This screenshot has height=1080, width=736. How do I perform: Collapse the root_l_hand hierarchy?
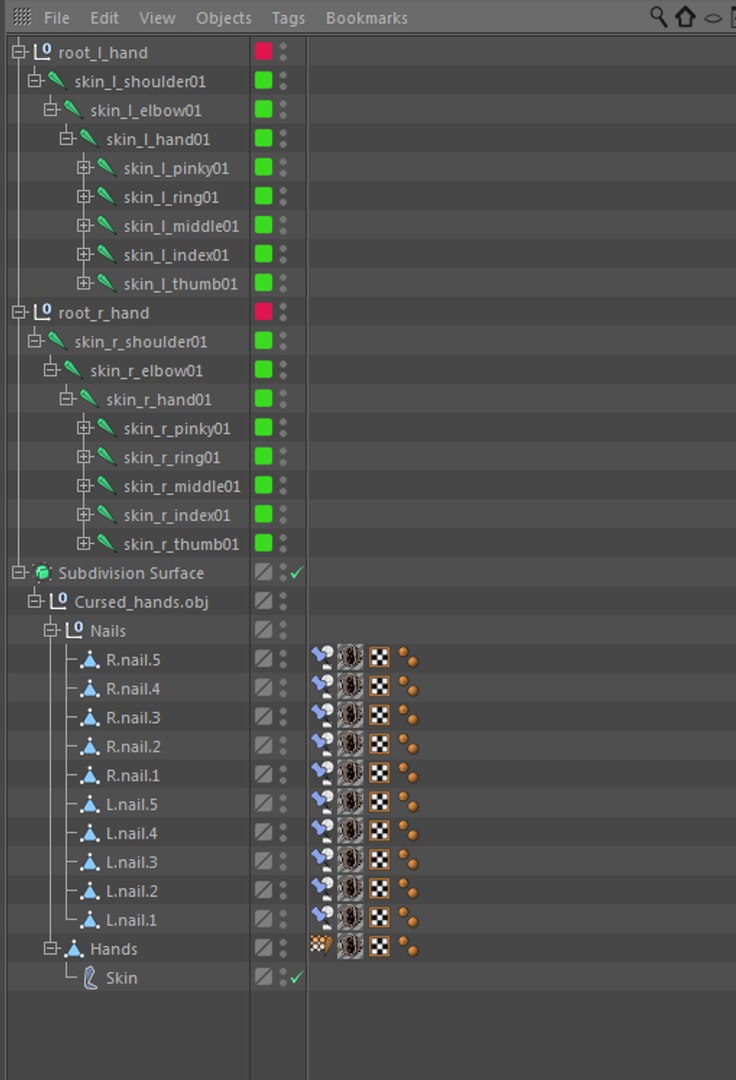(19, 52)
